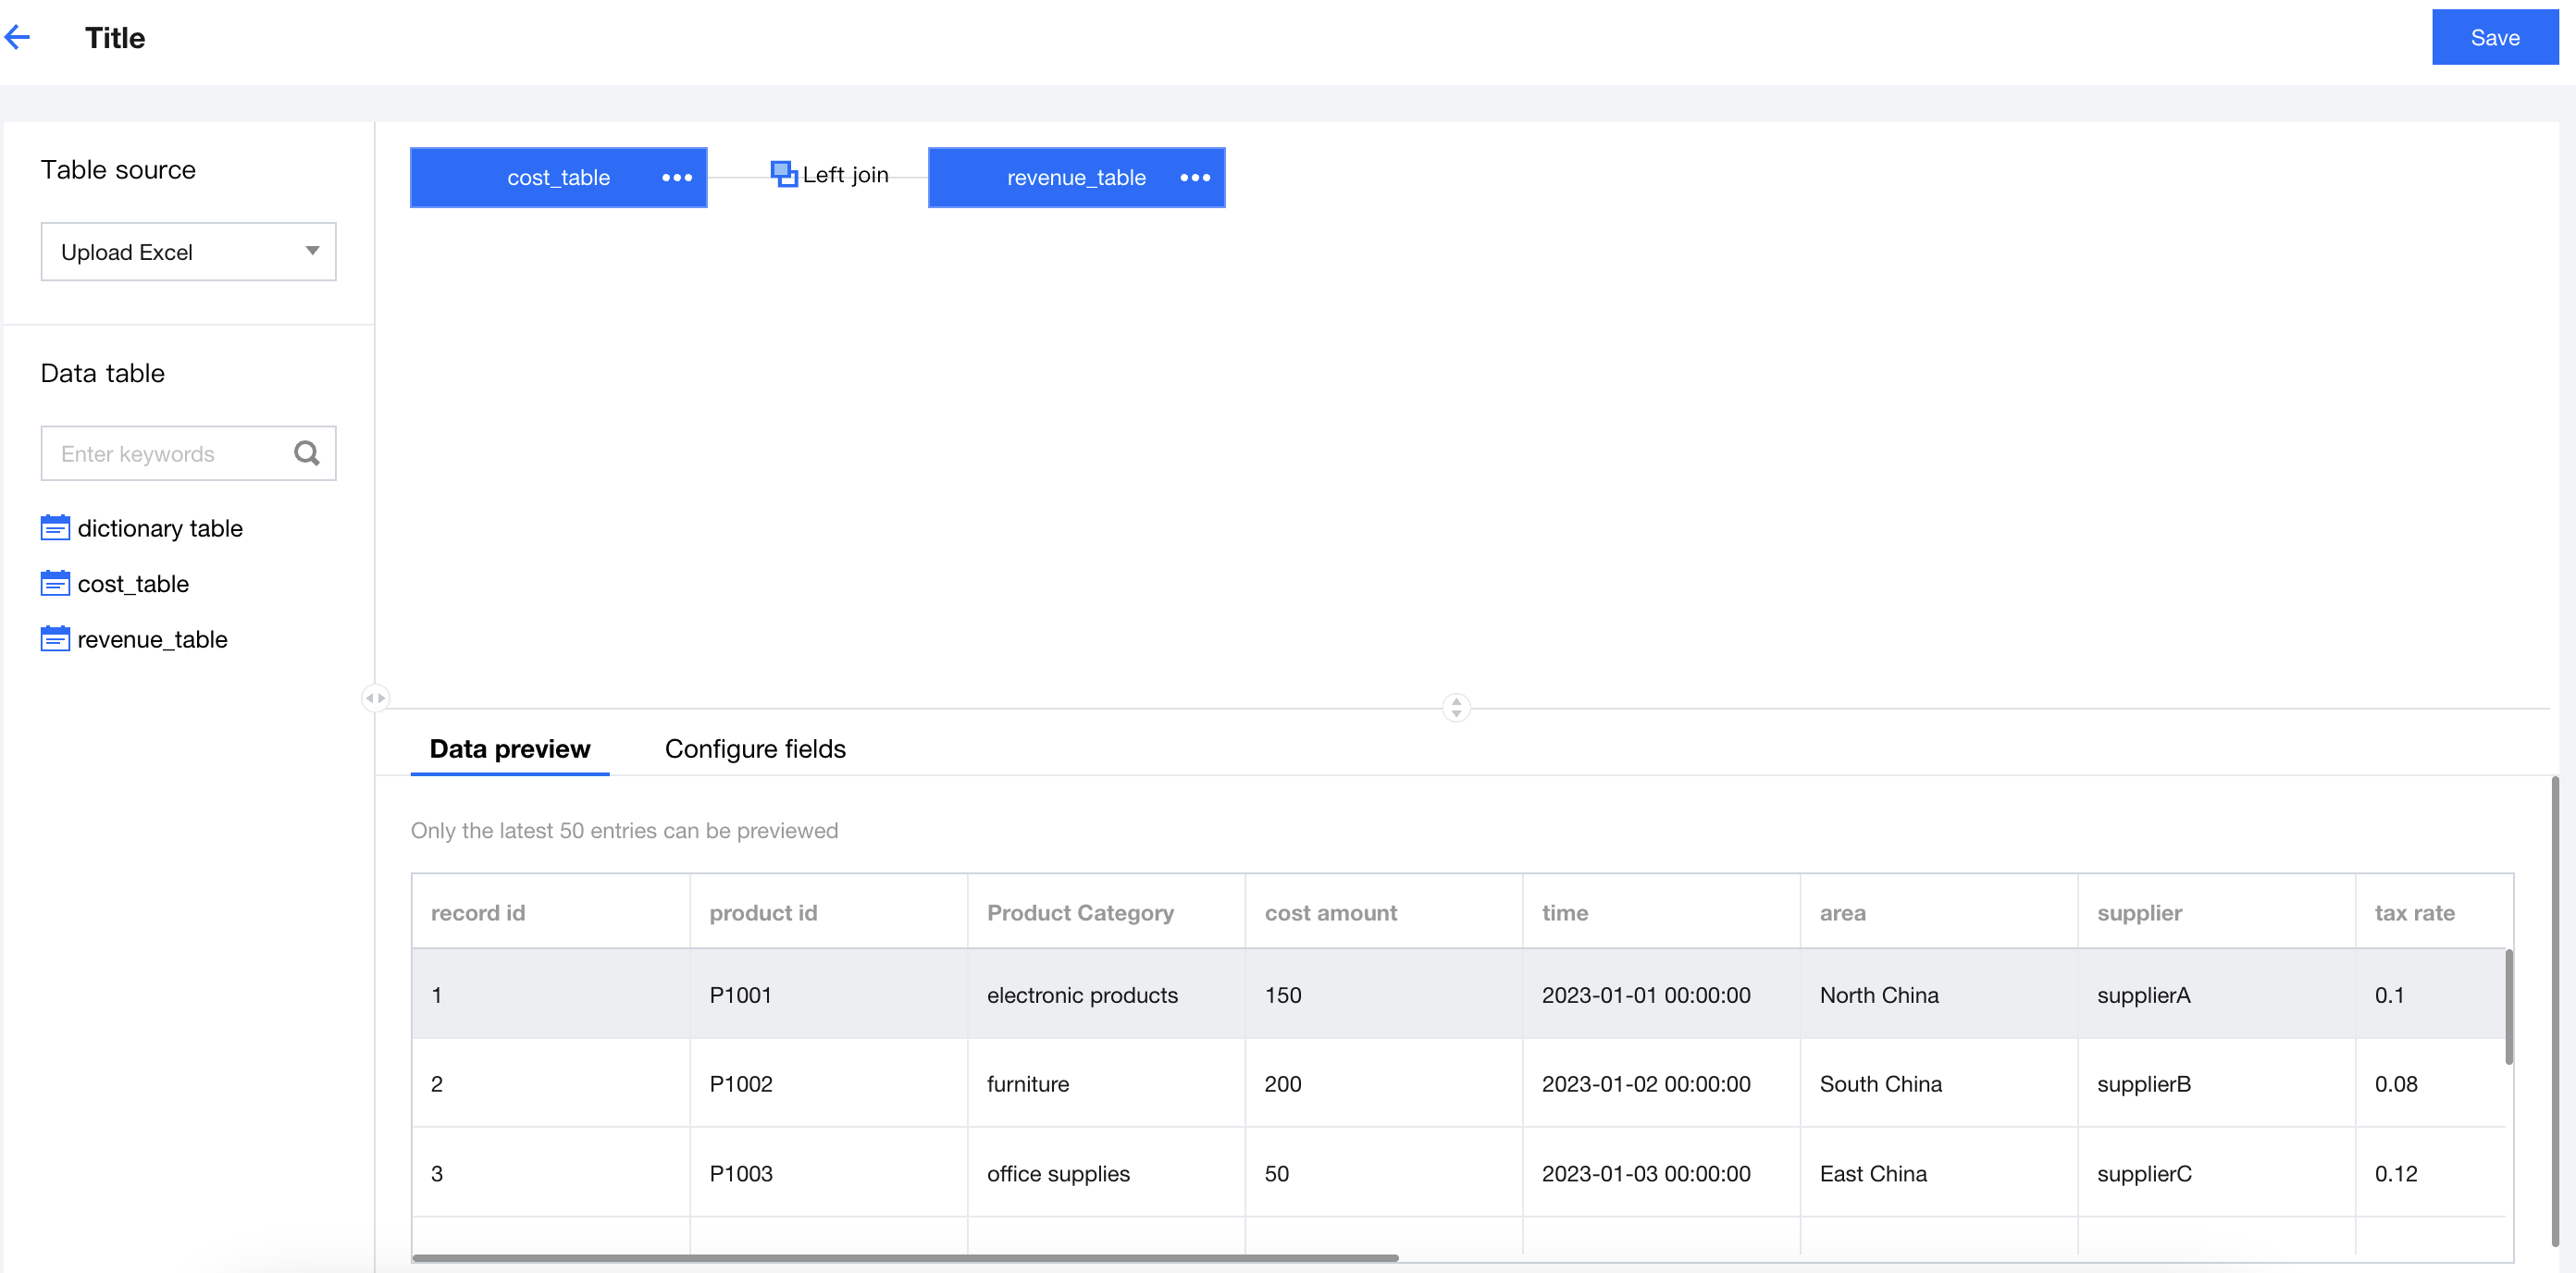Open cost_table node's three-dot menu
Image resolution: width=2576 pixels, height=1273 pixels.
coord(677,178)
